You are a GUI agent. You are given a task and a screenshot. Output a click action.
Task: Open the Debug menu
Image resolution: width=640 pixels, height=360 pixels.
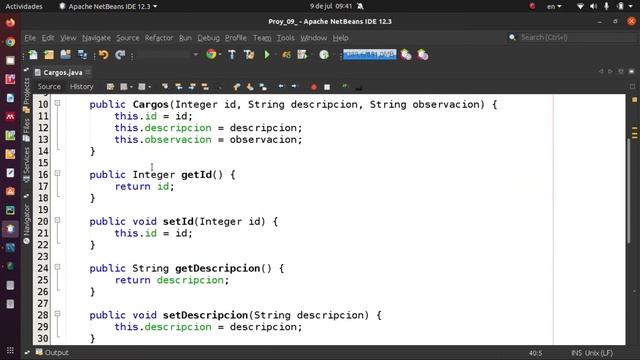pyautogui.click(x=209, y=38)
